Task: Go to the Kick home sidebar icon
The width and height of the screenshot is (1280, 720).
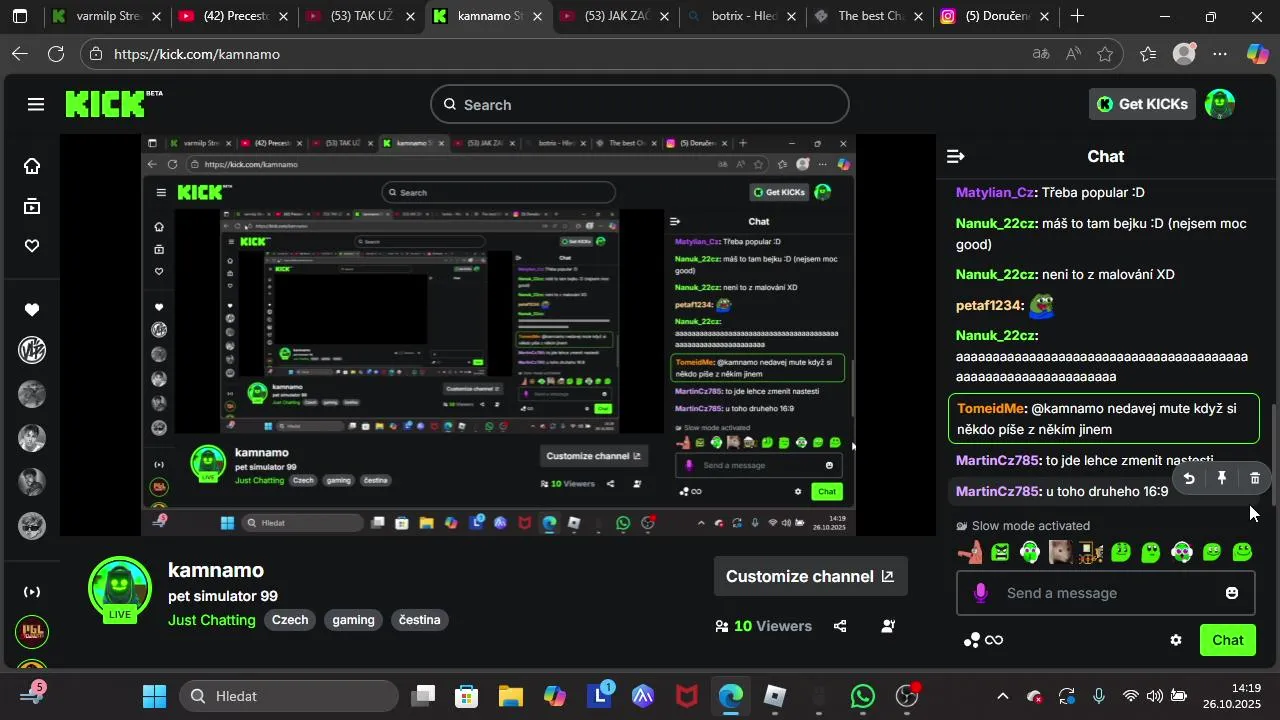Action: click(x=32, y=166)
